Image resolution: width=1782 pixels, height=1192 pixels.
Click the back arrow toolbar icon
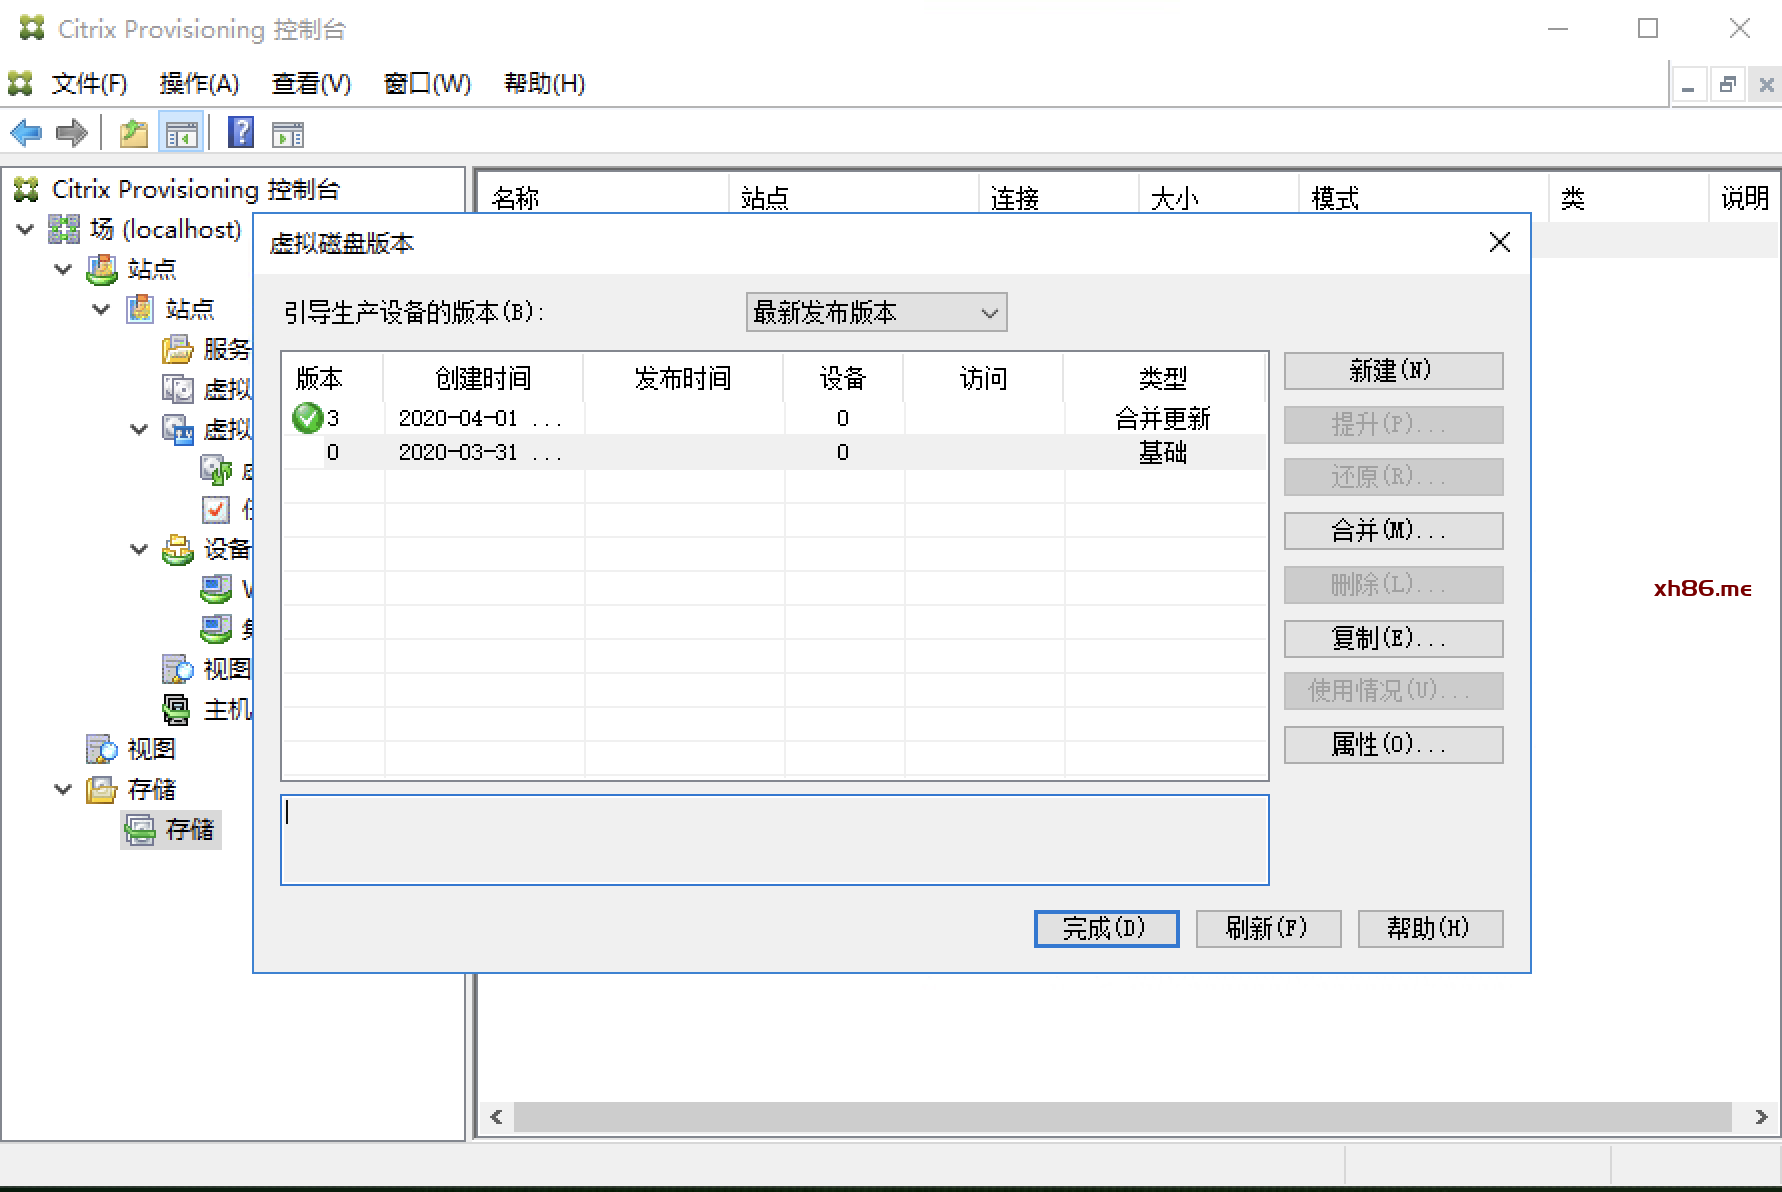click(25, 133)
